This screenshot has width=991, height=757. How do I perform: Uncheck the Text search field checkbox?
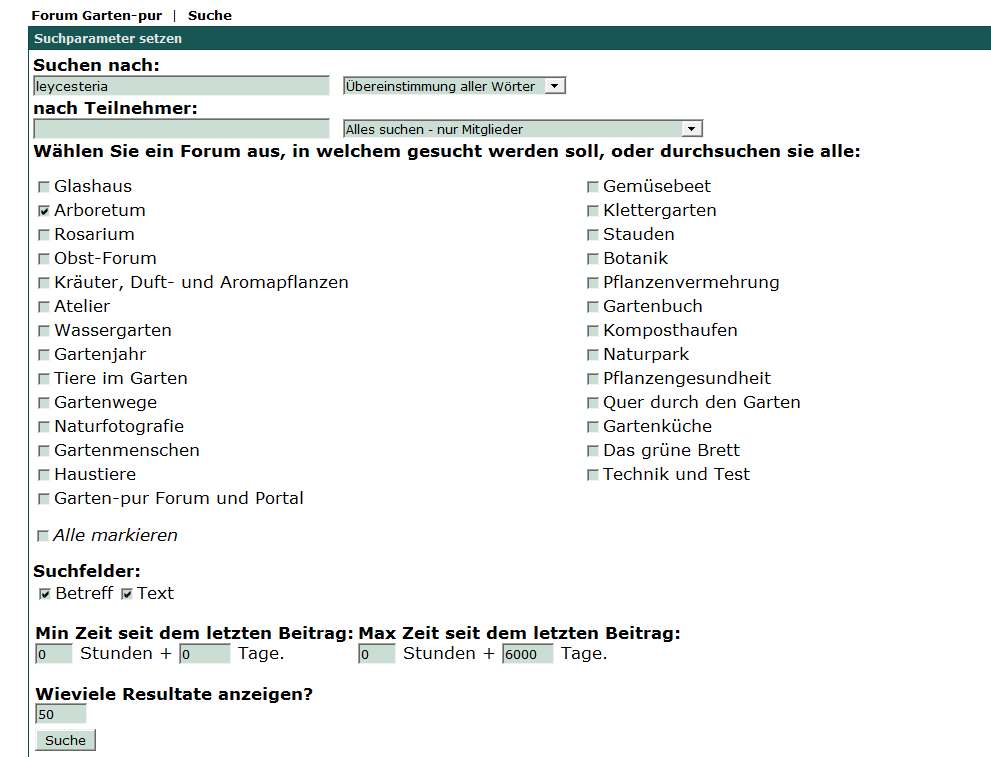[x=127, y=594]
